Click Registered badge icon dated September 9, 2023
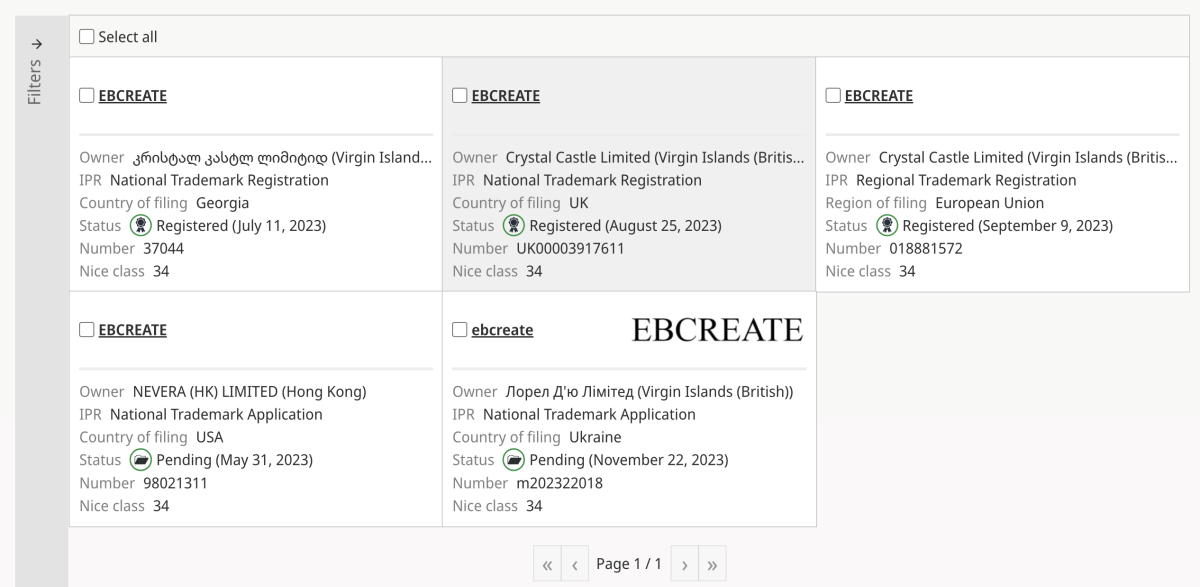This screenshot has width=1200, height=587. tap(885, 226)
